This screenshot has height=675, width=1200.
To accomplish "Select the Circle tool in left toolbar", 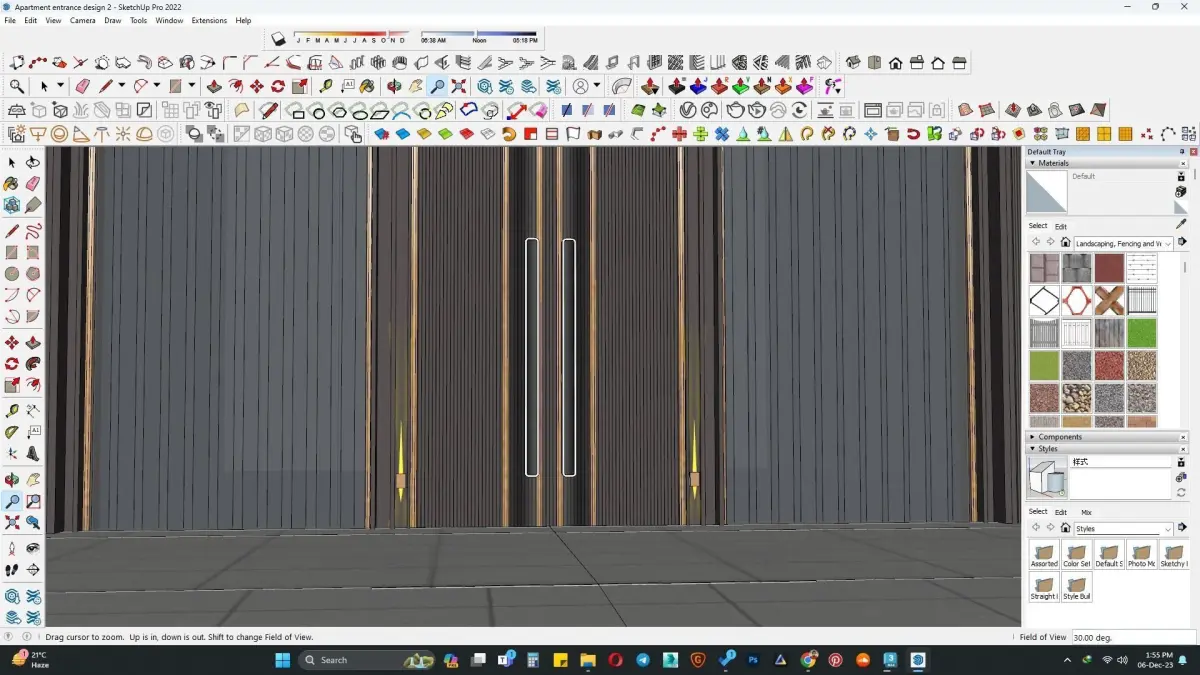I will pos(12,273).
